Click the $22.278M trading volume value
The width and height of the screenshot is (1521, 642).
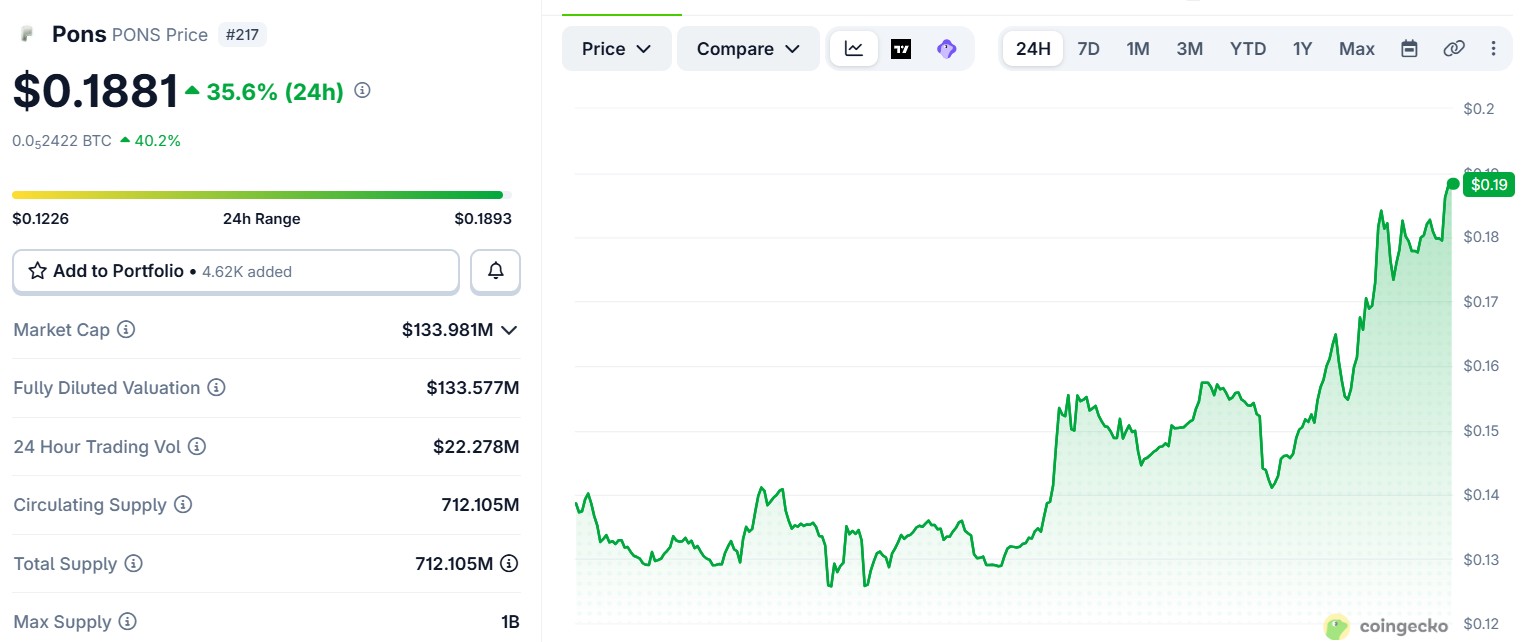(x=476, y=447)
